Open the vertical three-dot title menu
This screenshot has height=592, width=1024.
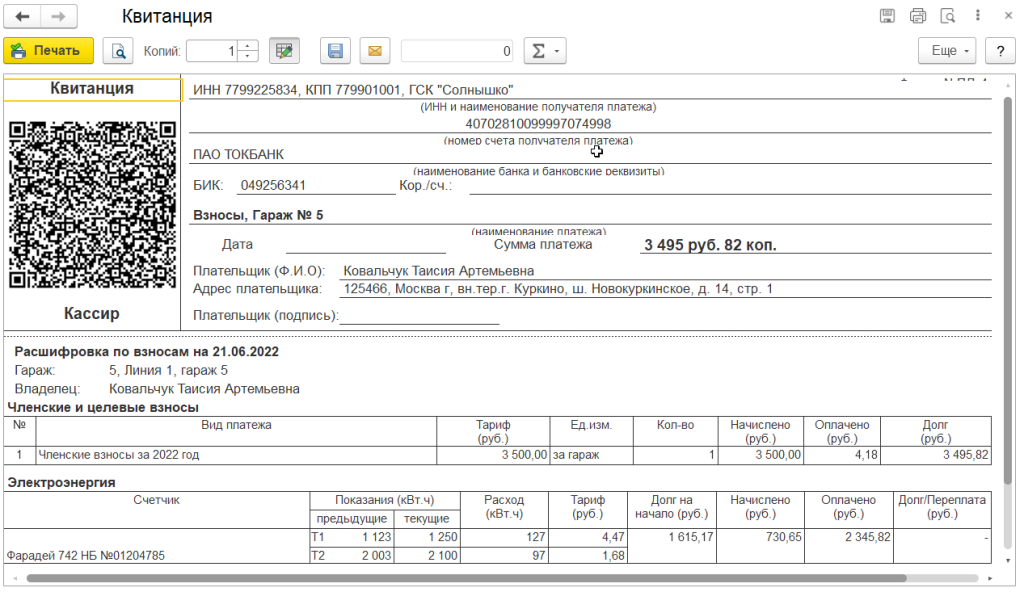tap(978, 16)
